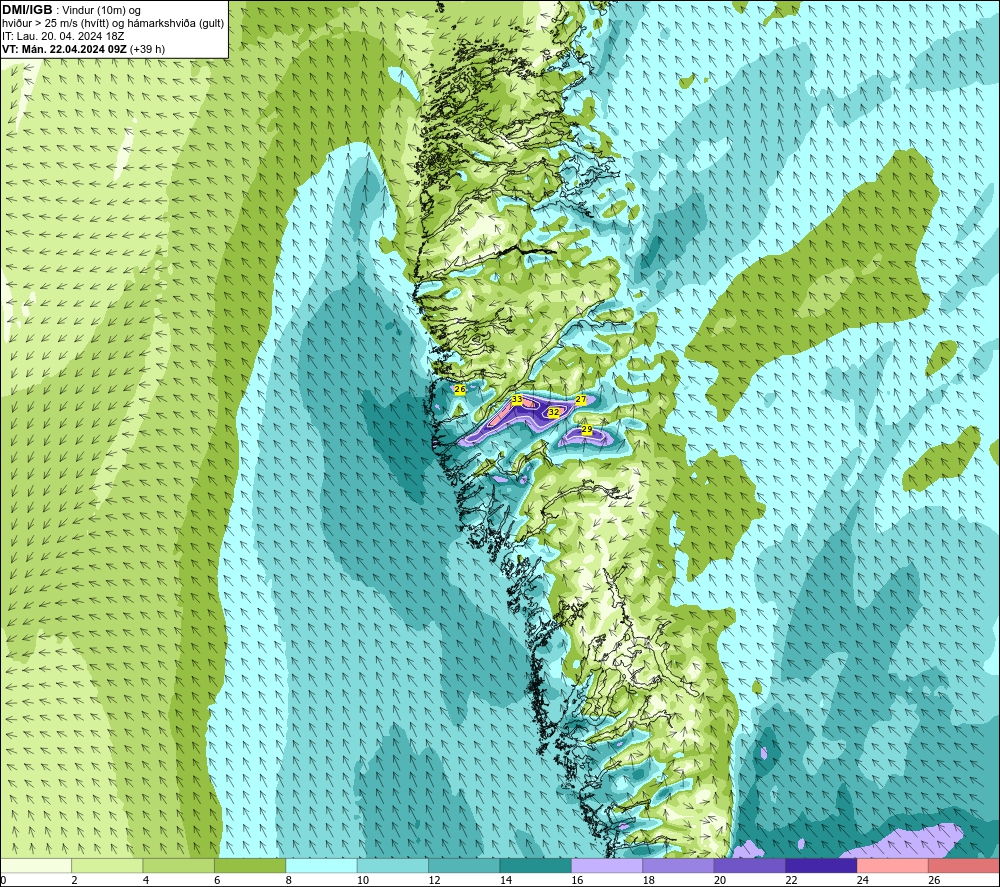The width and height of the screenshot is (1000, 887).
Task: Click the yellow 32 gust label on the map
Action: (x=554, y=413)
